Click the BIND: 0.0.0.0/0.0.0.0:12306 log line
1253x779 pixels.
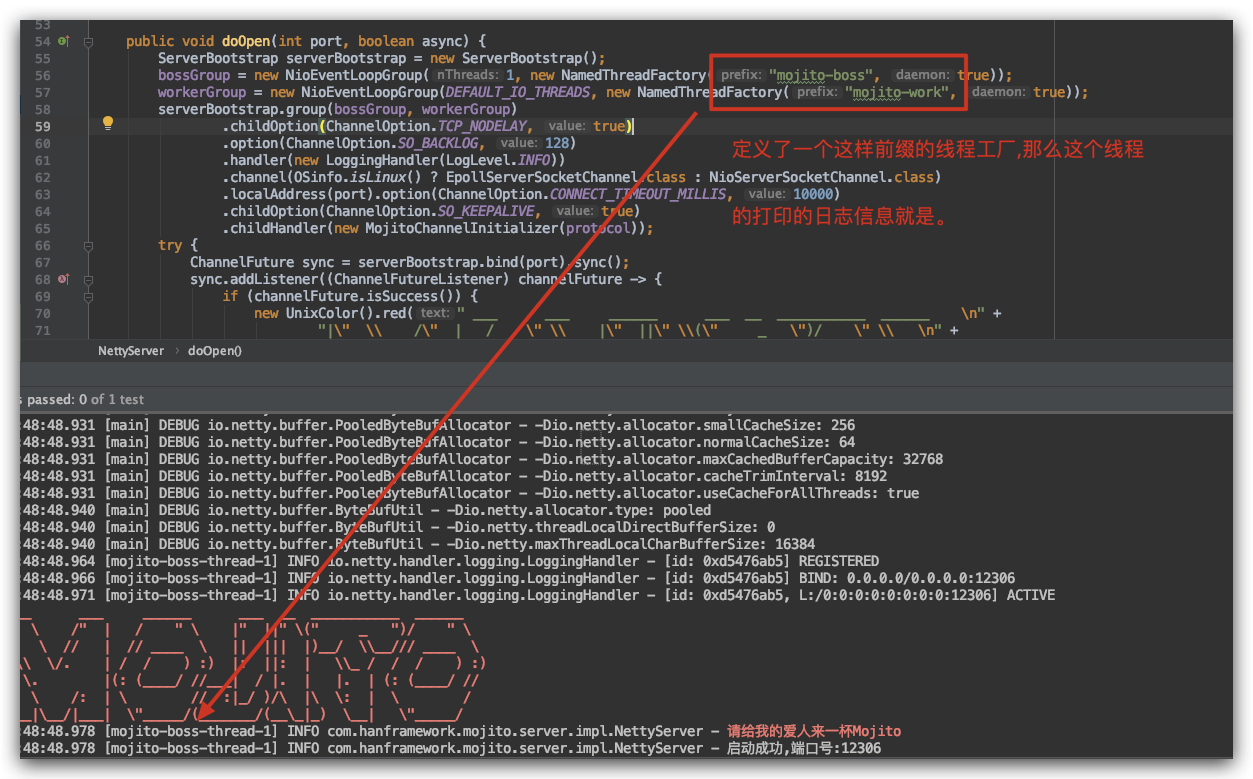(518, 578)
